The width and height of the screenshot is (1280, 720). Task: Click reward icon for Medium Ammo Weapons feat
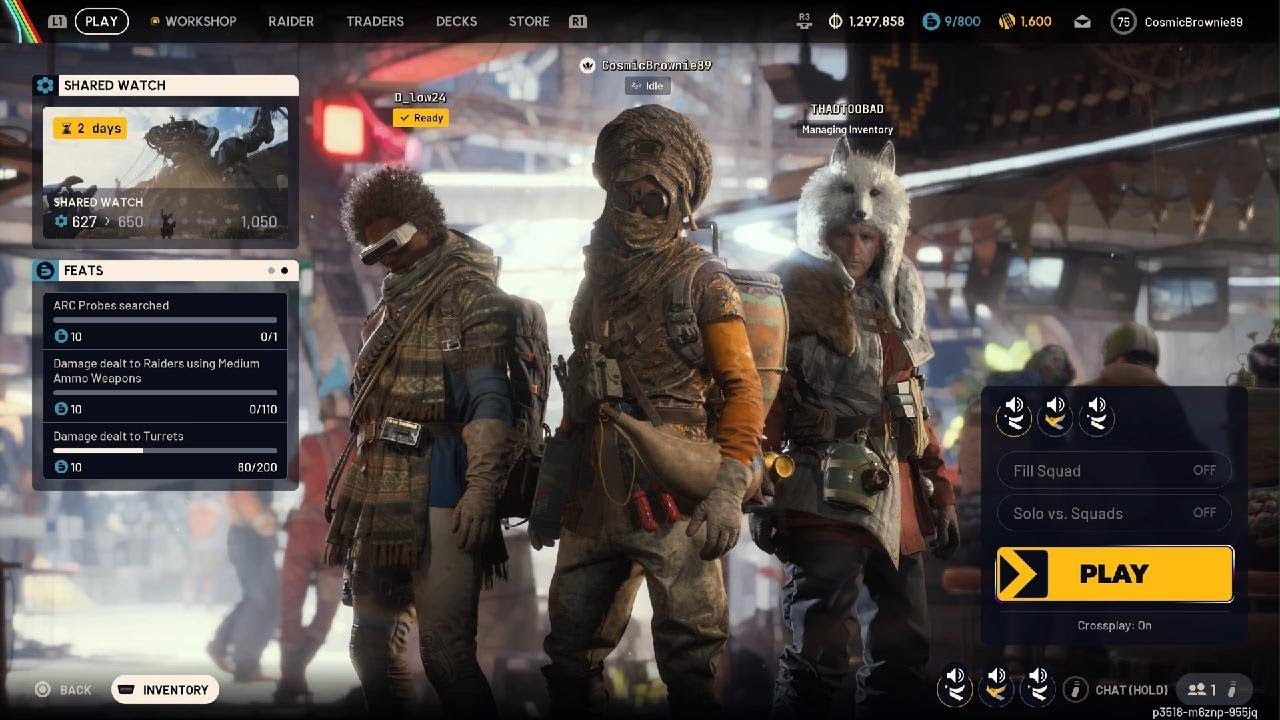(x=61, y=409)
